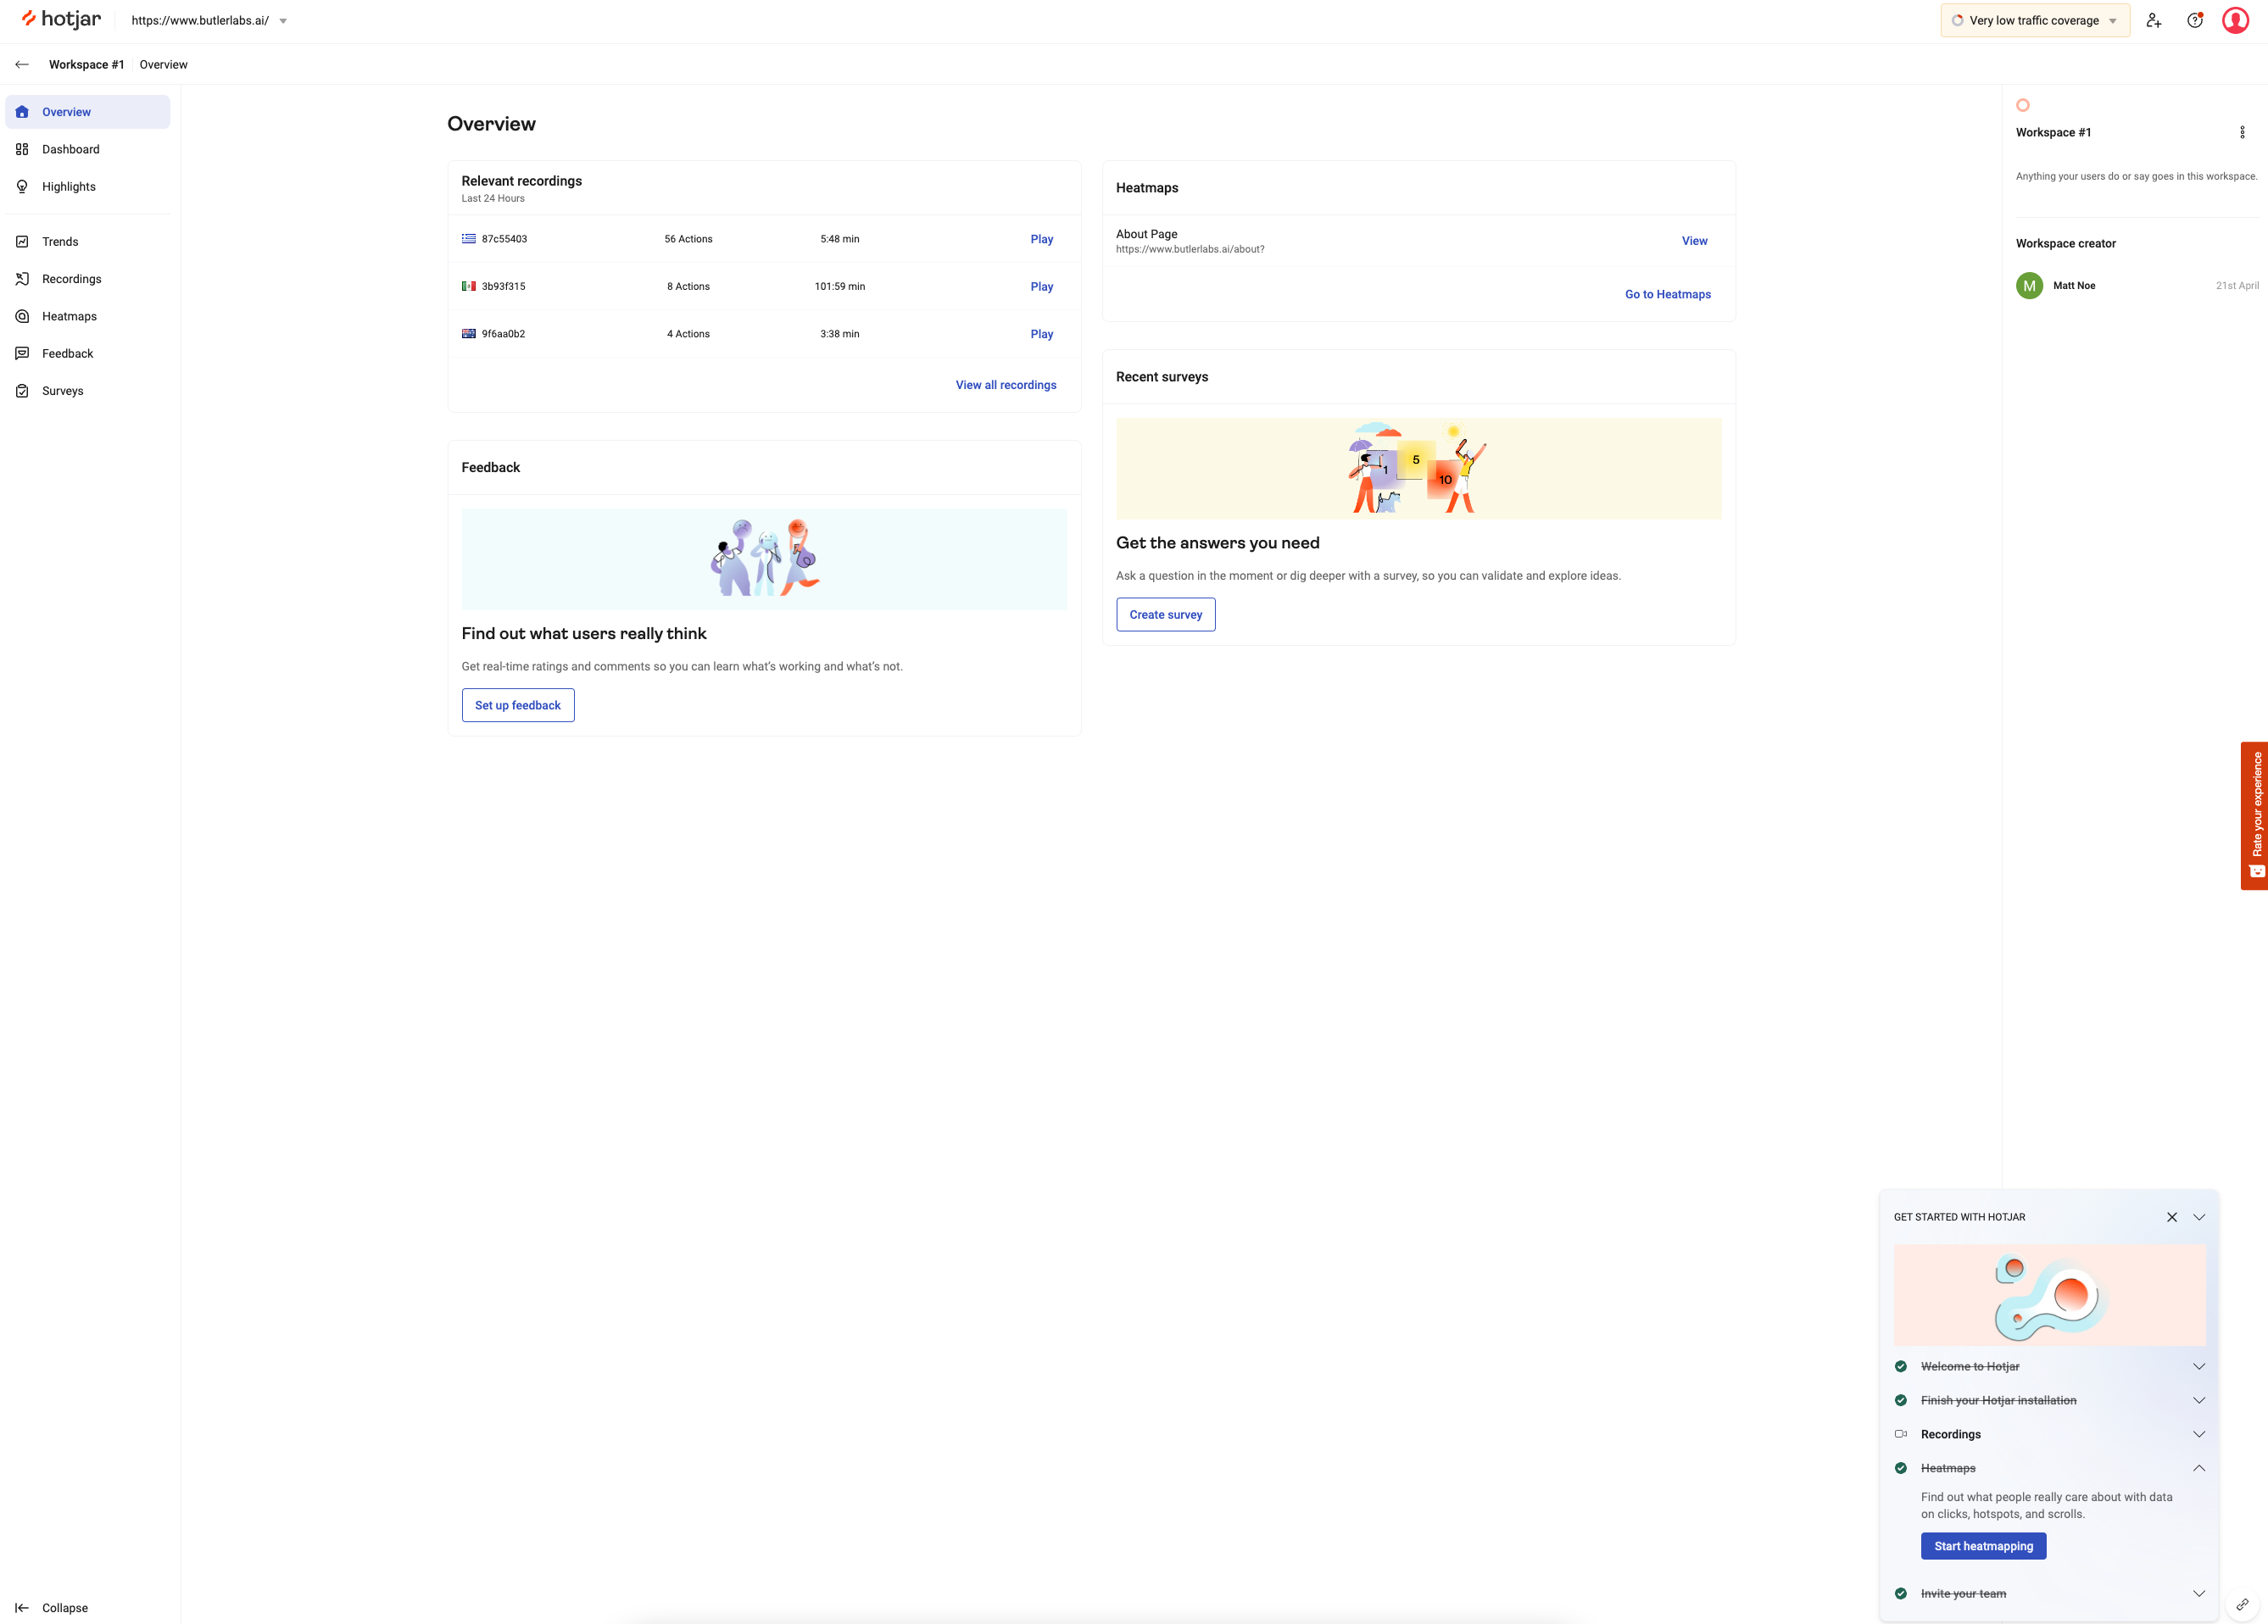Click the back arrow beside Workspace #1
This screenshot has height=1624, width=2268.
point(22,65)
